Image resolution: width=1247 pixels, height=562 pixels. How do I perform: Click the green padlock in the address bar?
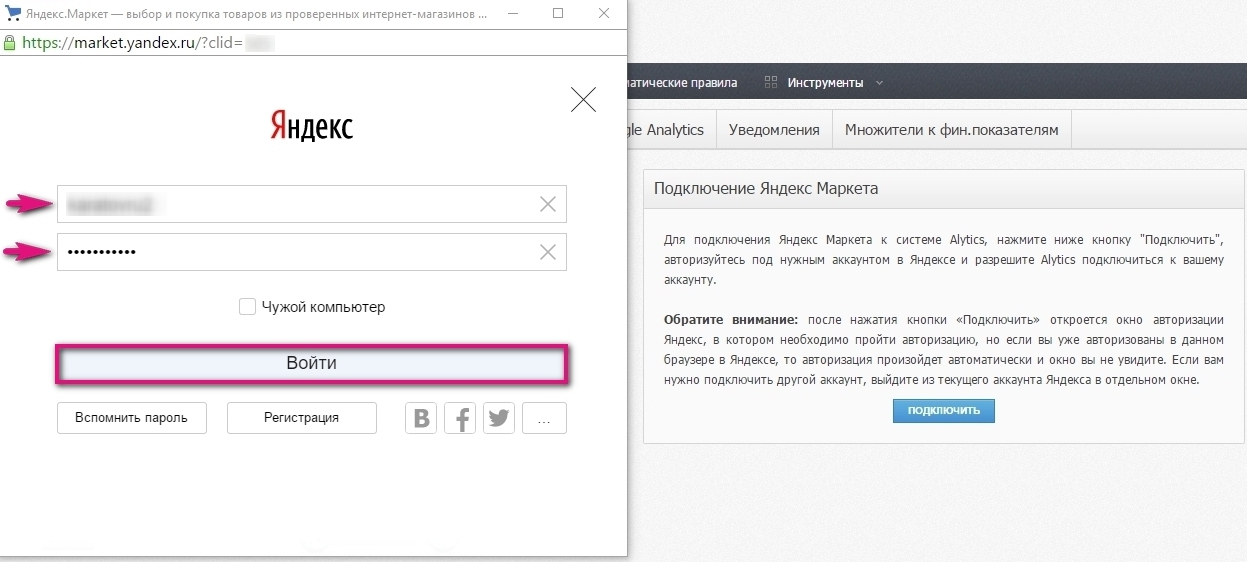(x=10, y=43)
